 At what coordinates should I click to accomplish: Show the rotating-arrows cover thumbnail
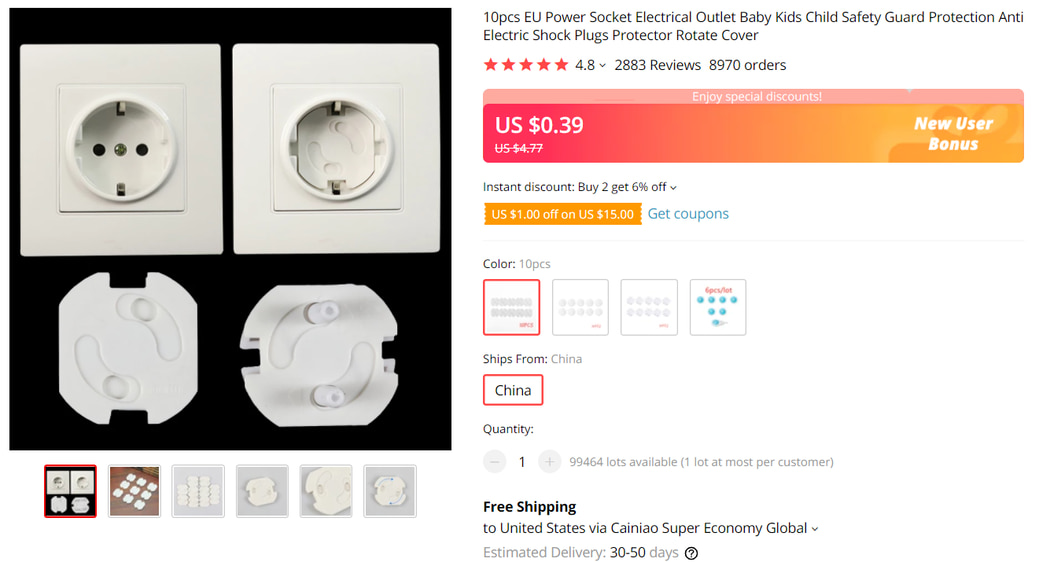(389, 491)
